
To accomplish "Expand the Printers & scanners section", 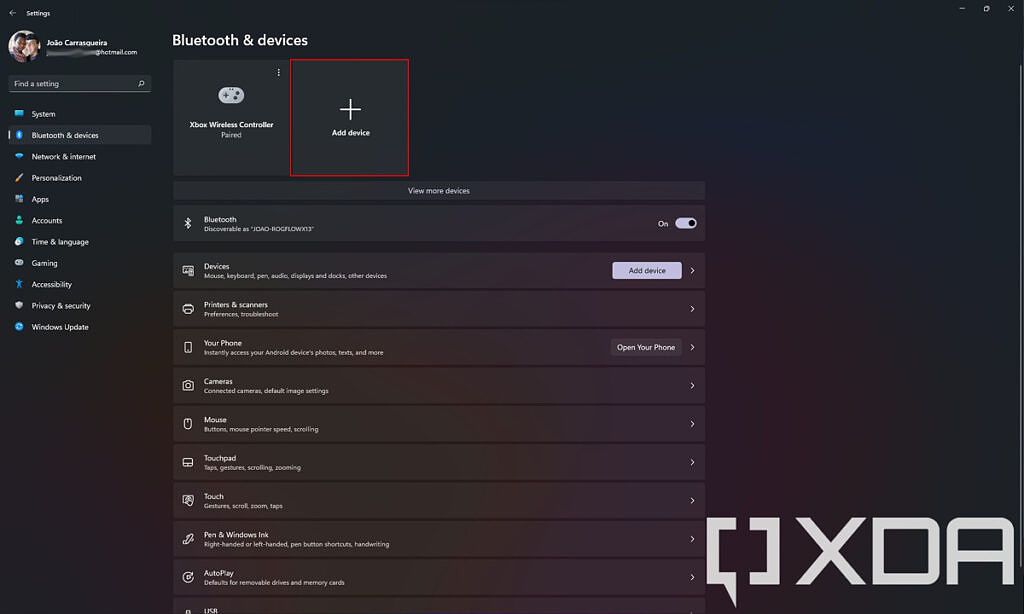I will (438, 309).
